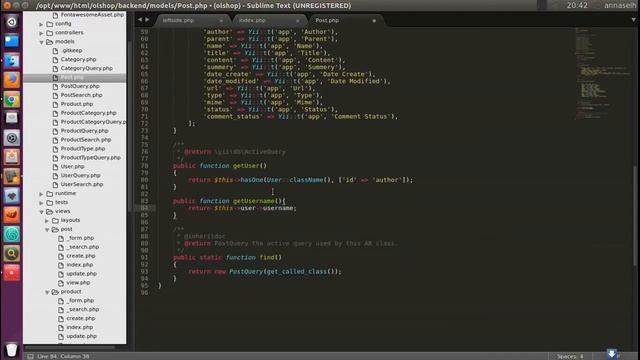640x360 pixels.
Task: Open the Ubuntu Software Center icon in dock
Action: pyautogui.click(x=11, y=157)
